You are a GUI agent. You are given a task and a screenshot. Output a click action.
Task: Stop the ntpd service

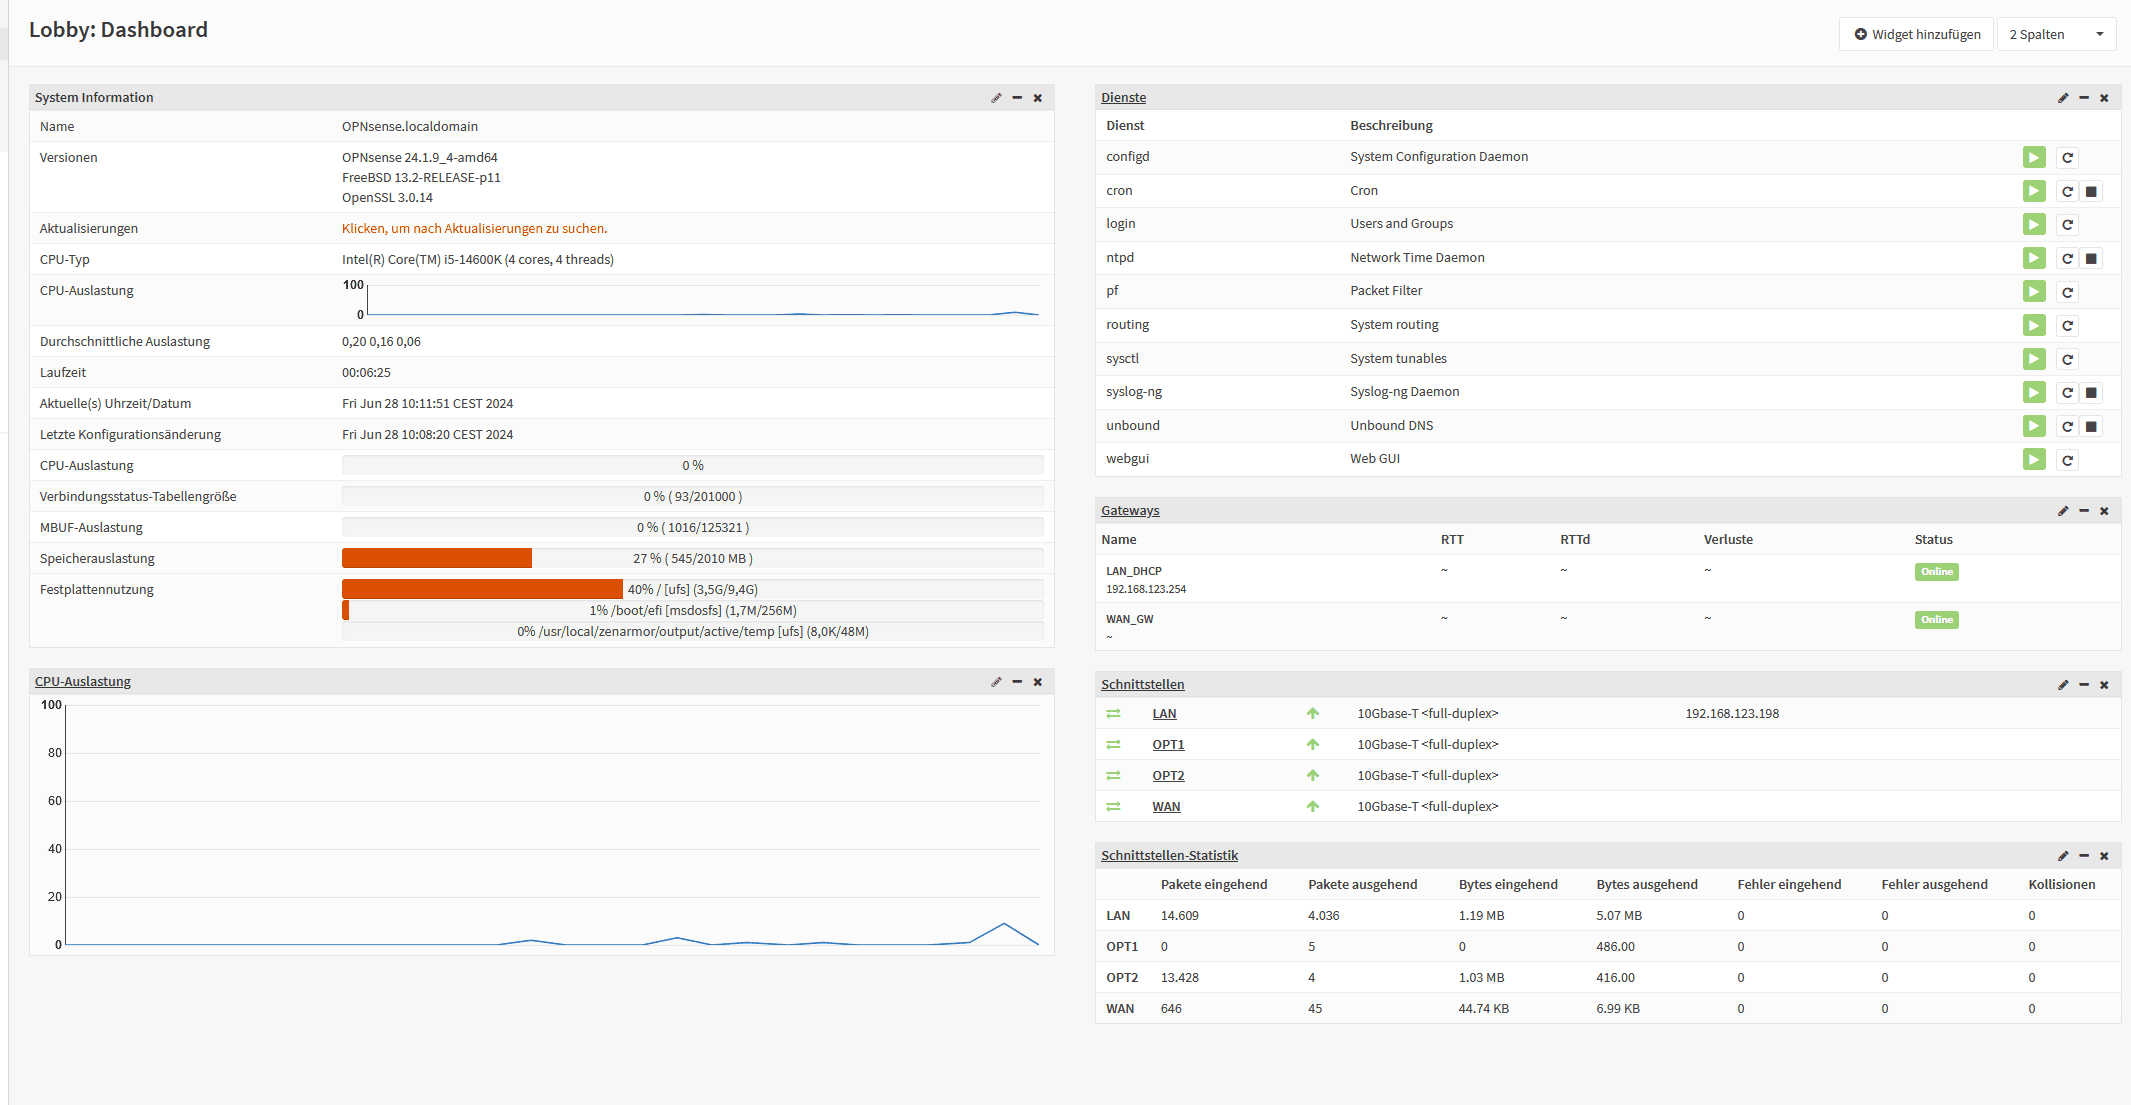[2091, 258]
